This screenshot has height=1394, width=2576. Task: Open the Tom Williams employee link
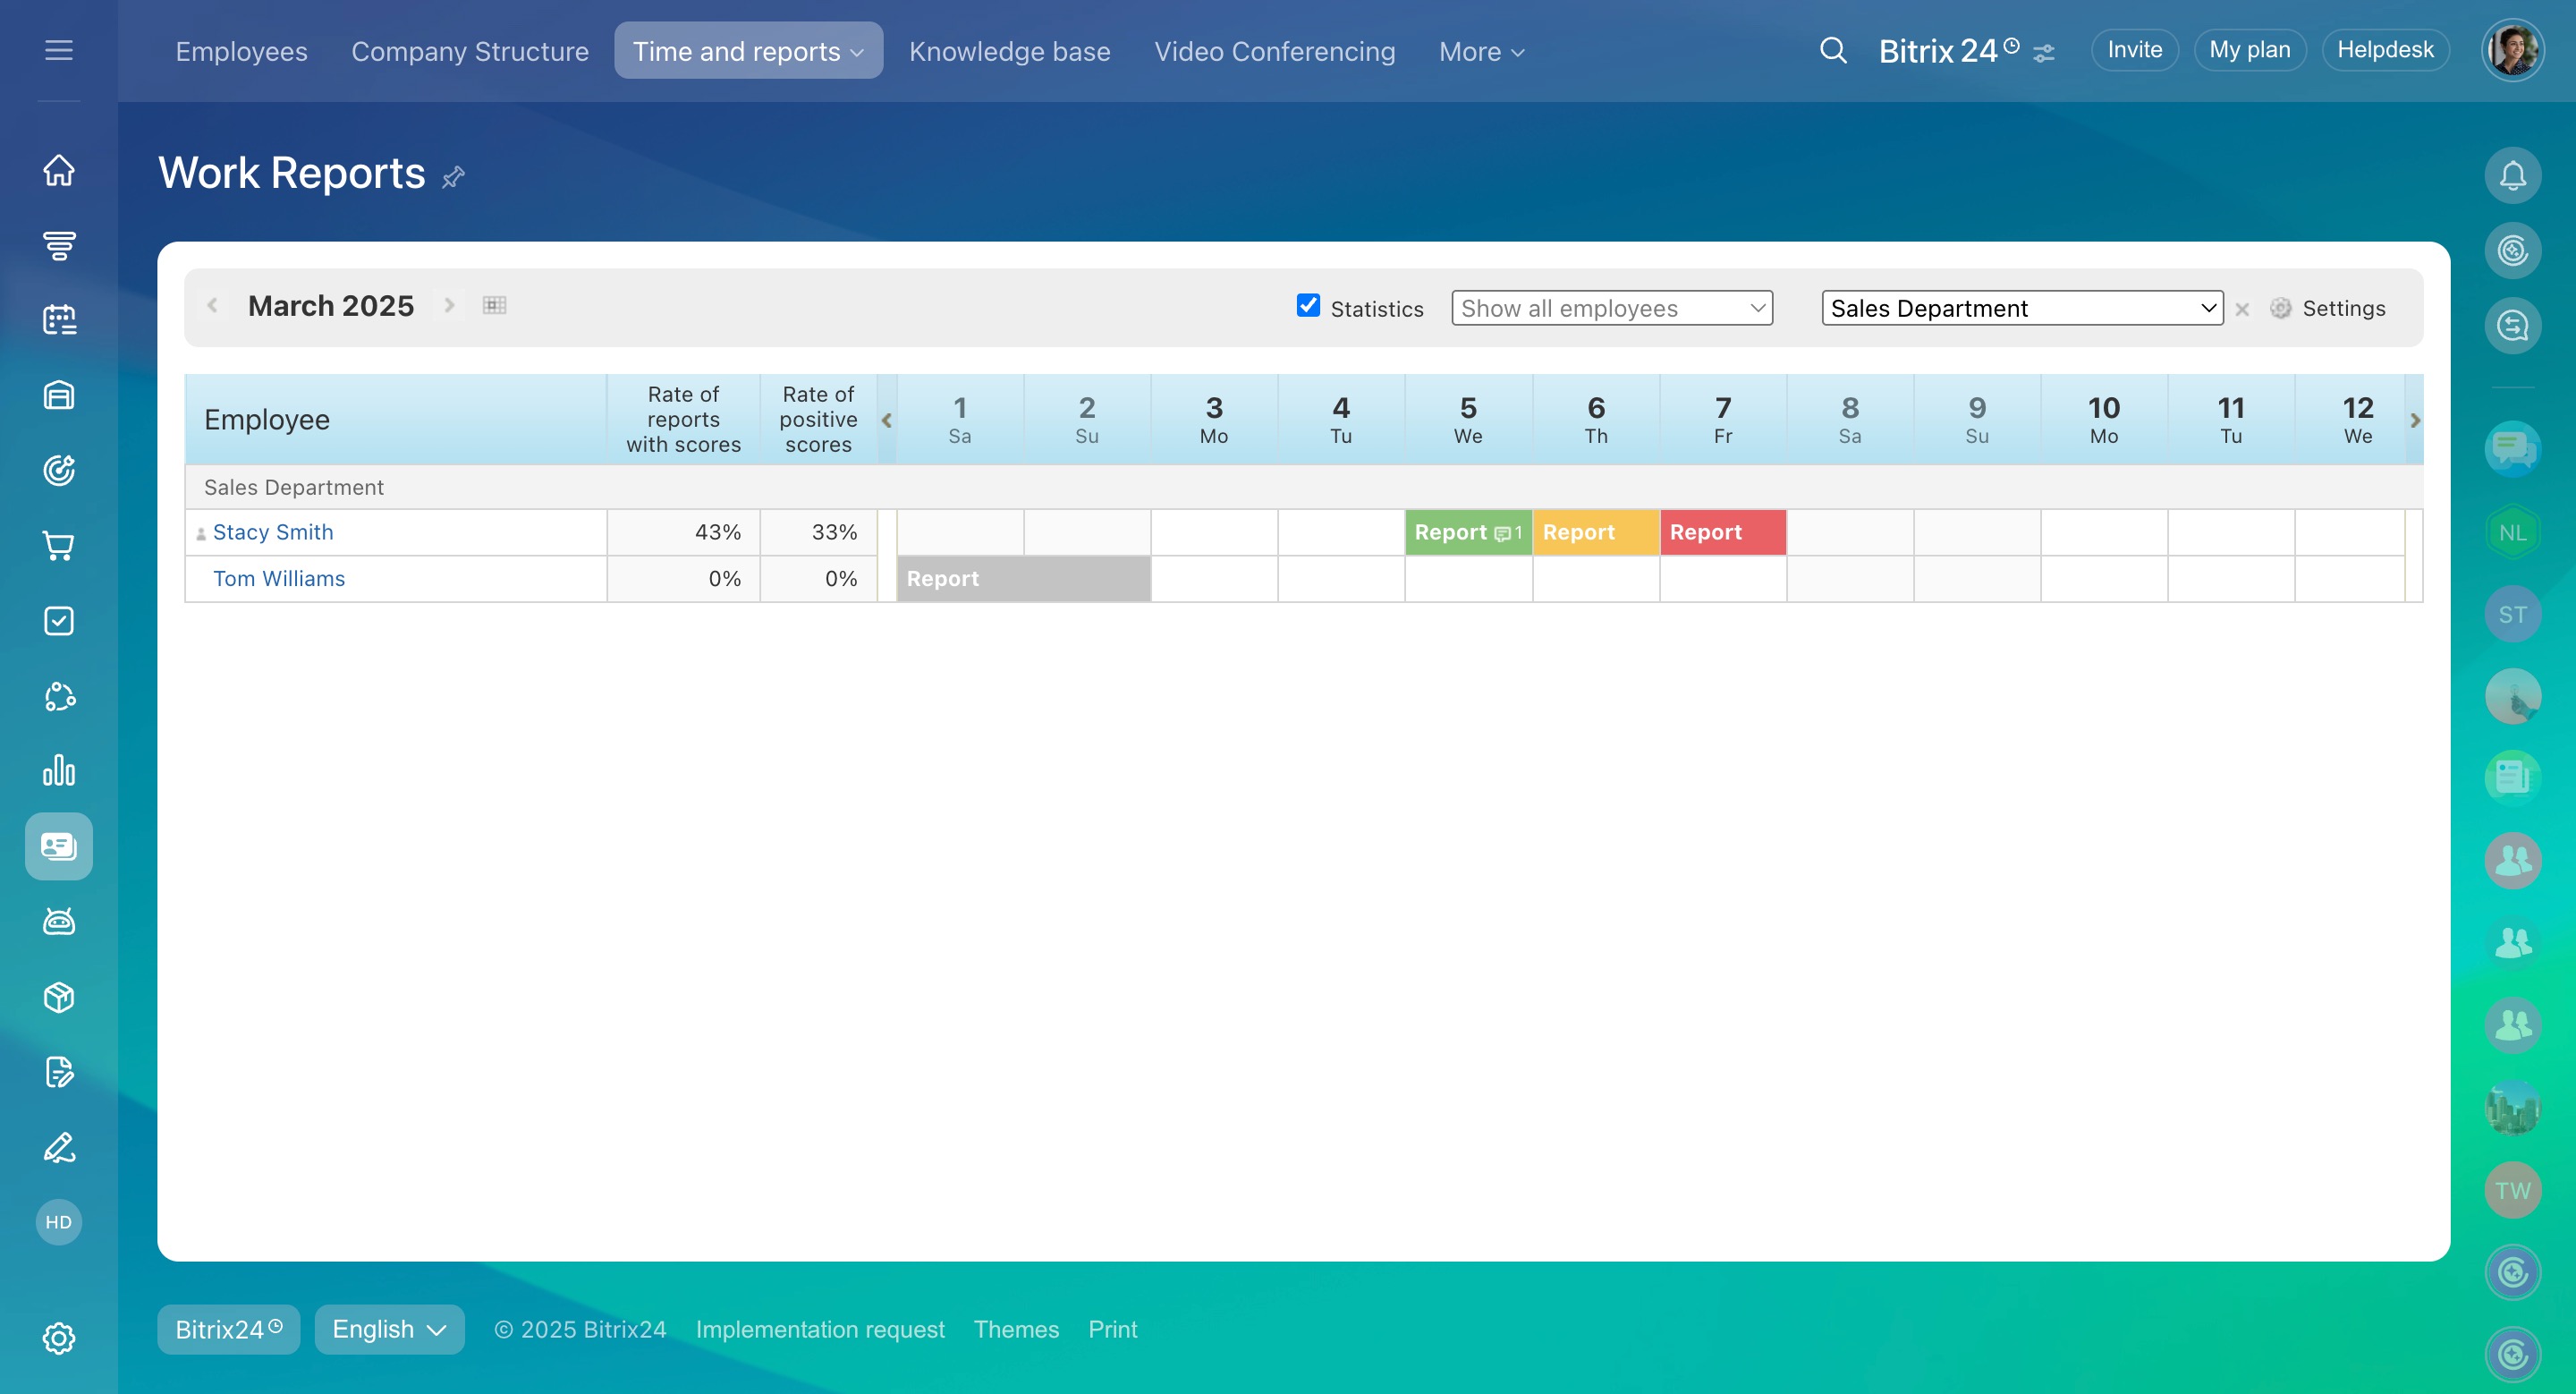[279, 578]
